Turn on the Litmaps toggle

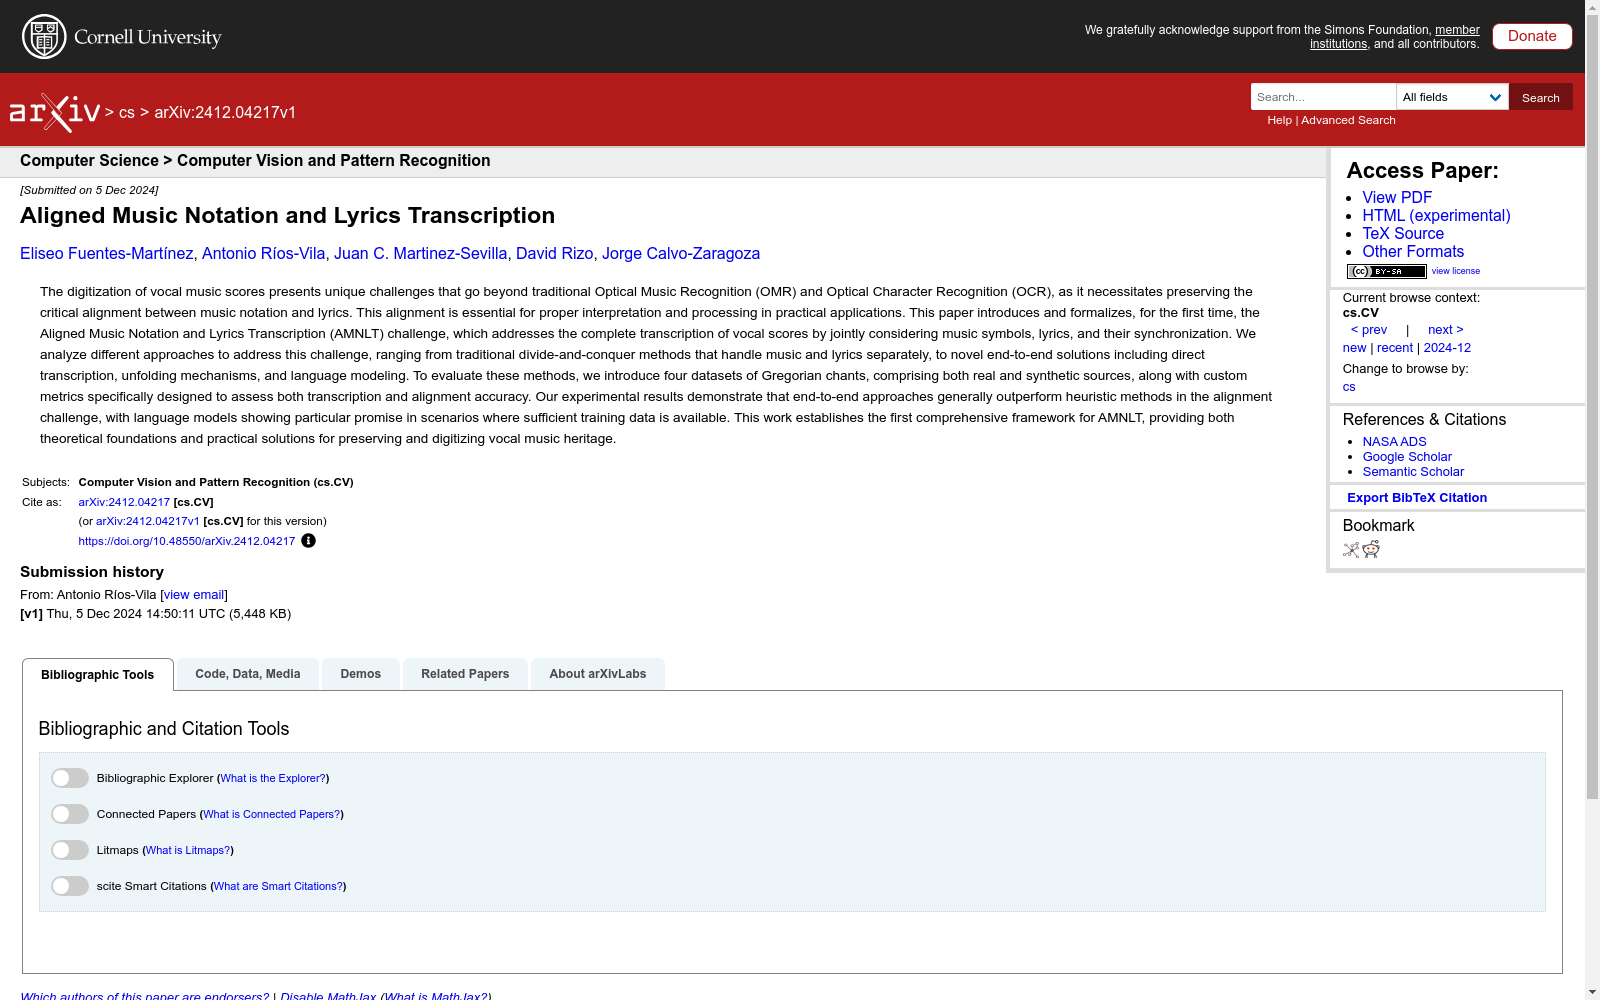click(x=70, y=850)
